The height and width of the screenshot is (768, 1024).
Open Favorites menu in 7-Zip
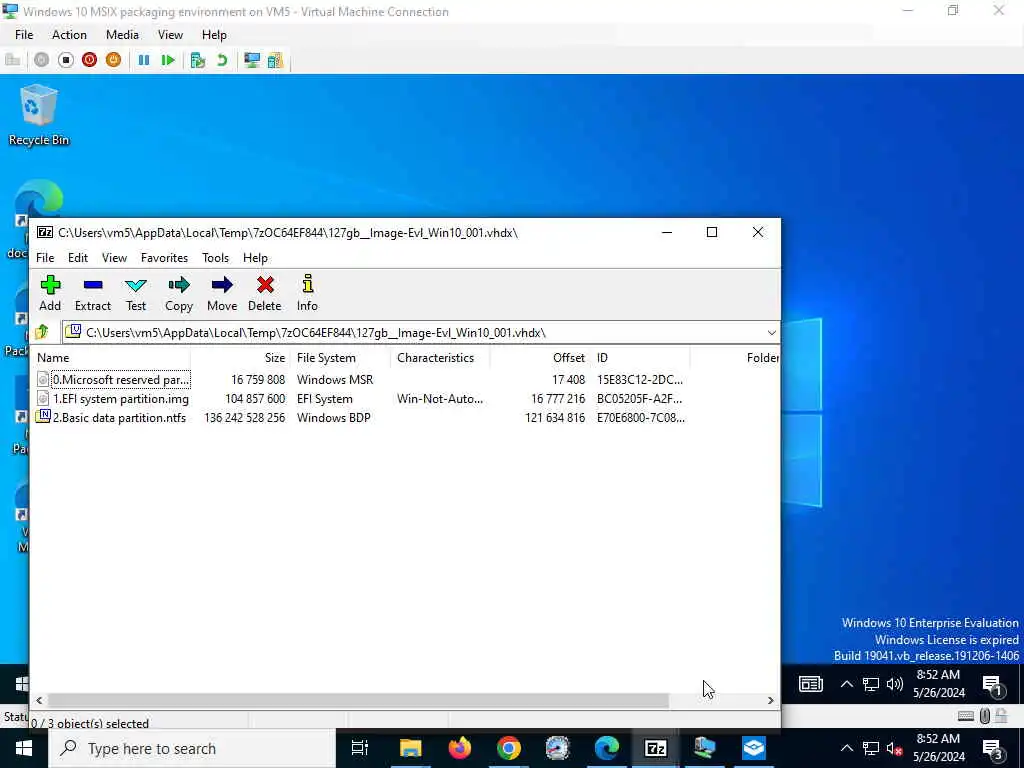tap(165, 258)
